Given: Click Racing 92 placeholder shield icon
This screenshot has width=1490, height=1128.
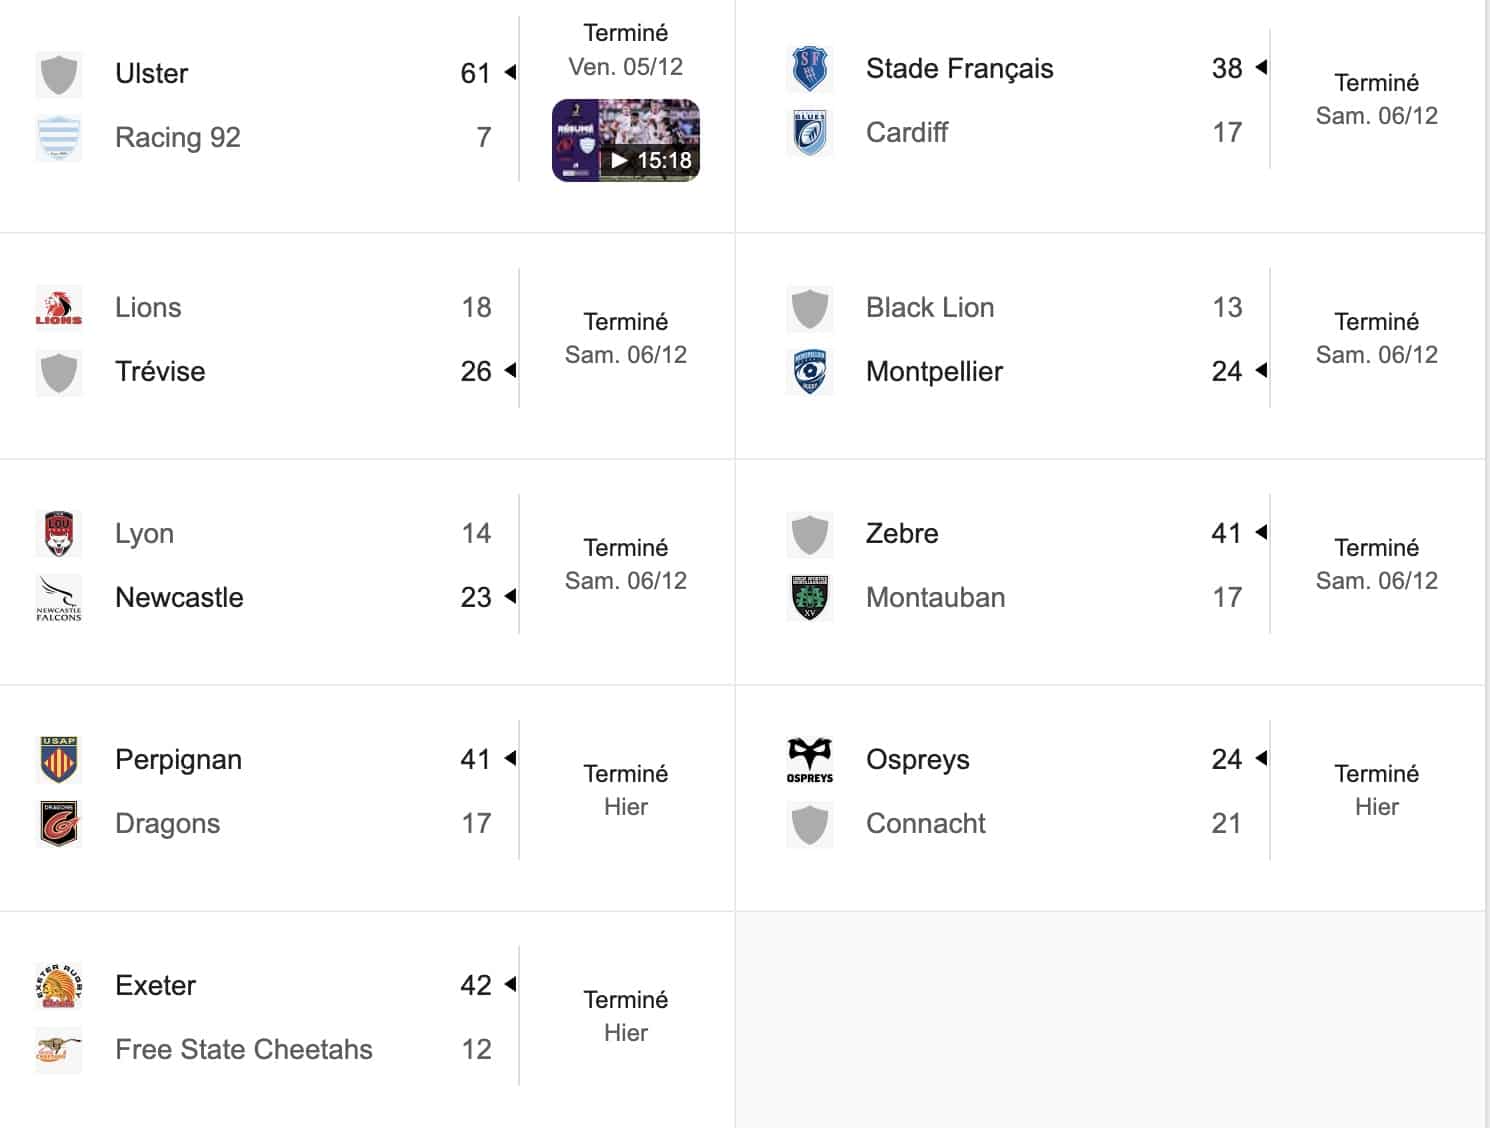Looking at the screenshot, I should pyautogui.click(x=59, y=138).
